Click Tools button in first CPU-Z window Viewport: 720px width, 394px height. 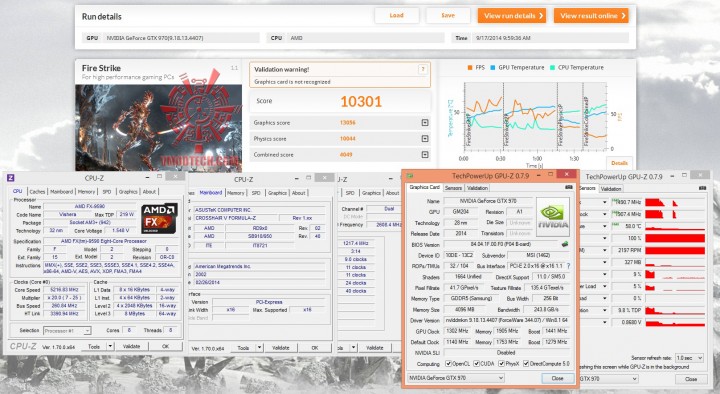(94, 347)
